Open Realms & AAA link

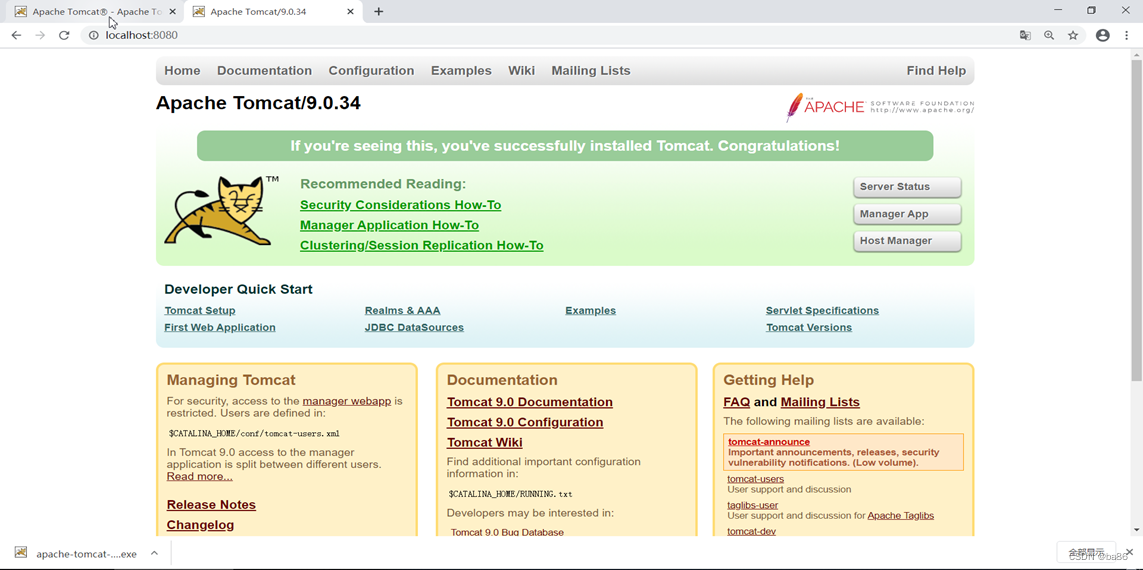tap(402, 311)
